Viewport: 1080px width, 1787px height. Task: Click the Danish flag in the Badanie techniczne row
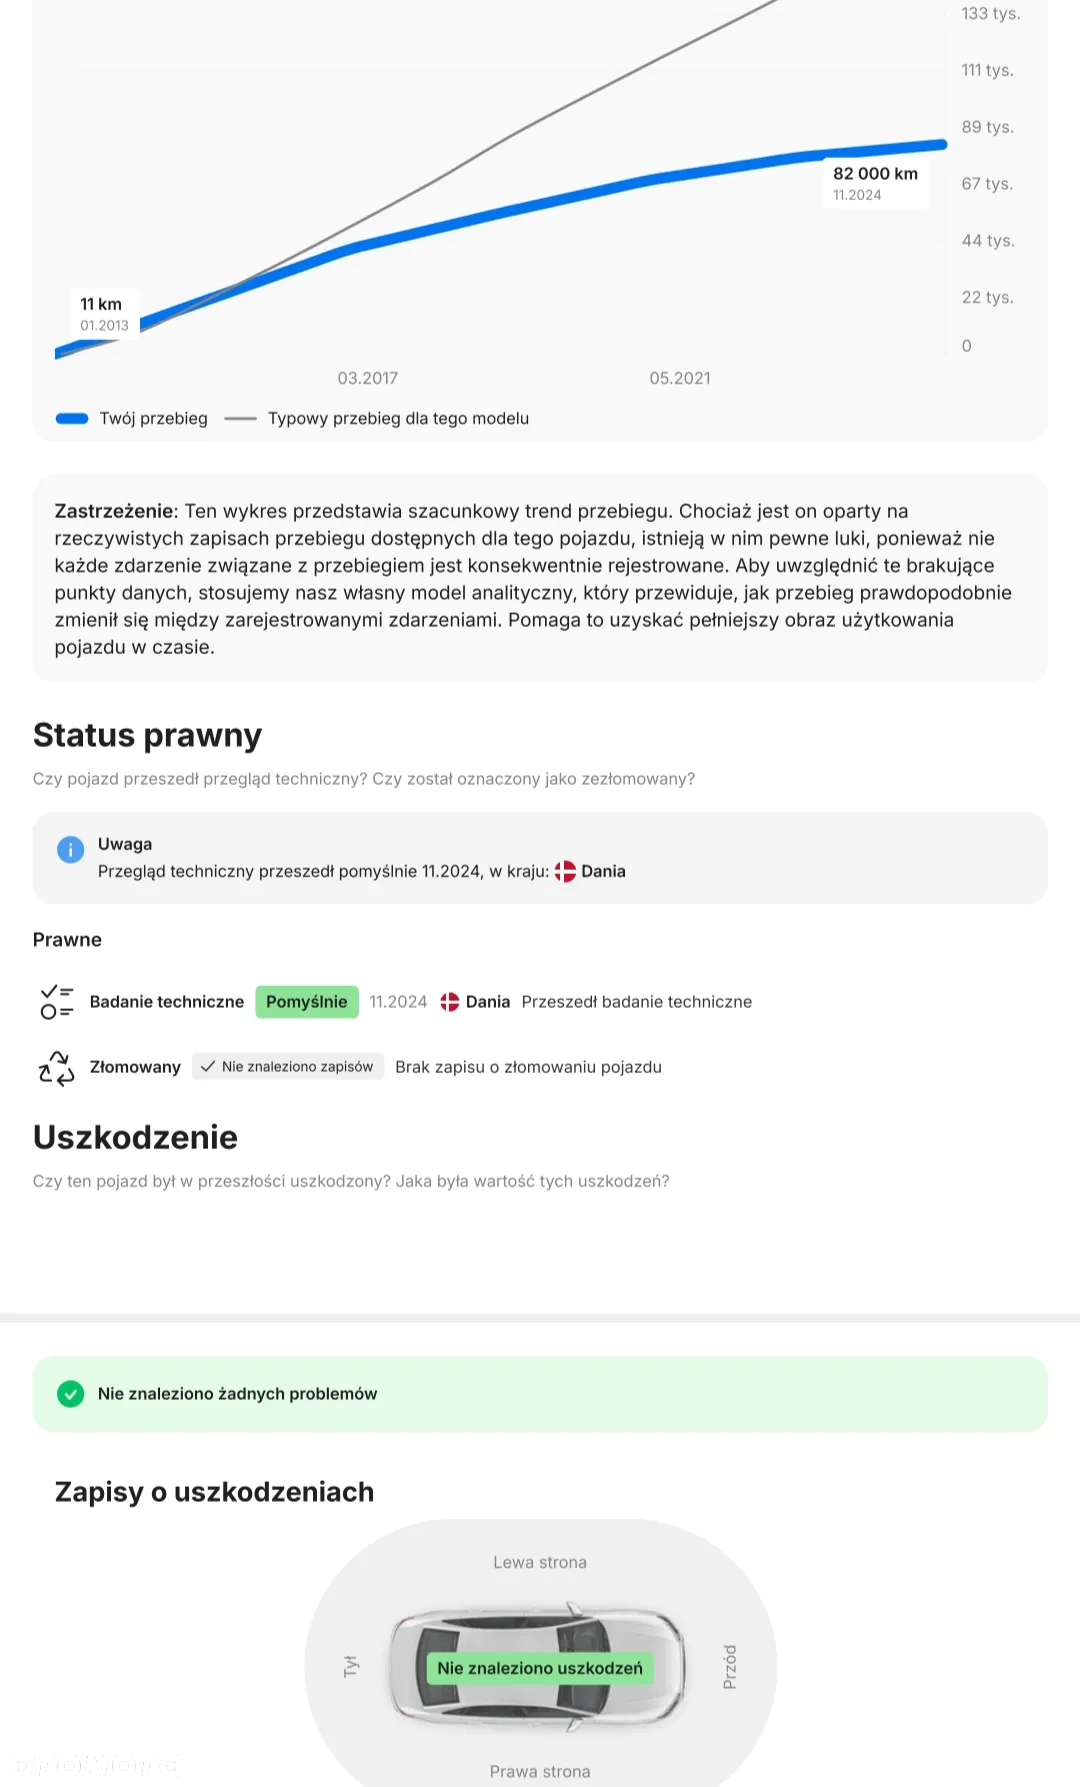tap(450, 1002)
